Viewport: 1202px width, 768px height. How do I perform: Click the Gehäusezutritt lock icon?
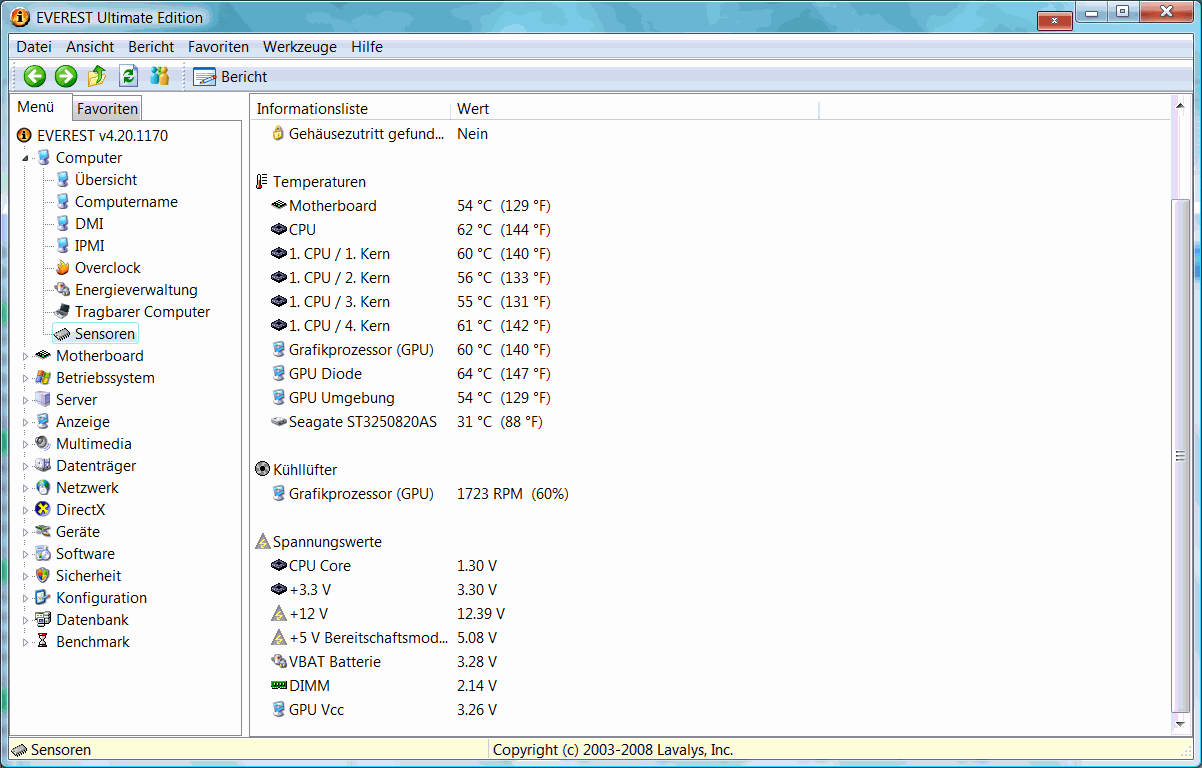tap(279, 134)
